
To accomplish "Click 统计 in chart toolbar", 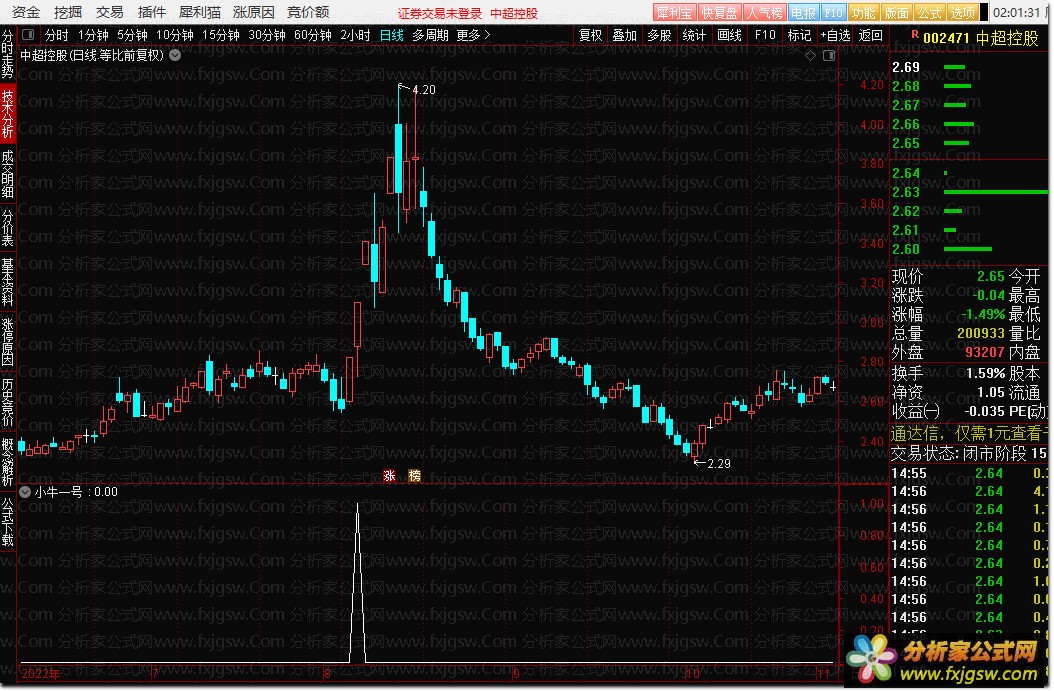I will [x=694, y=35].
